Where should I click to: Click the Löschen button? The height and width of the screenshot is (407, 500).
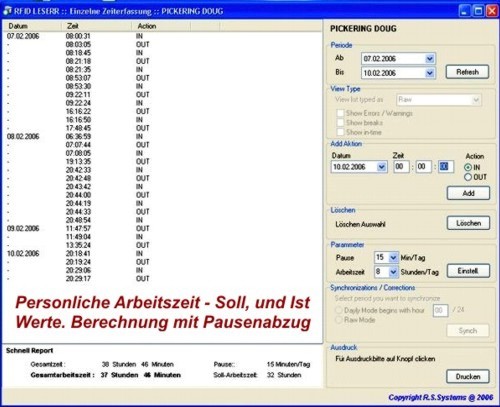468,223
